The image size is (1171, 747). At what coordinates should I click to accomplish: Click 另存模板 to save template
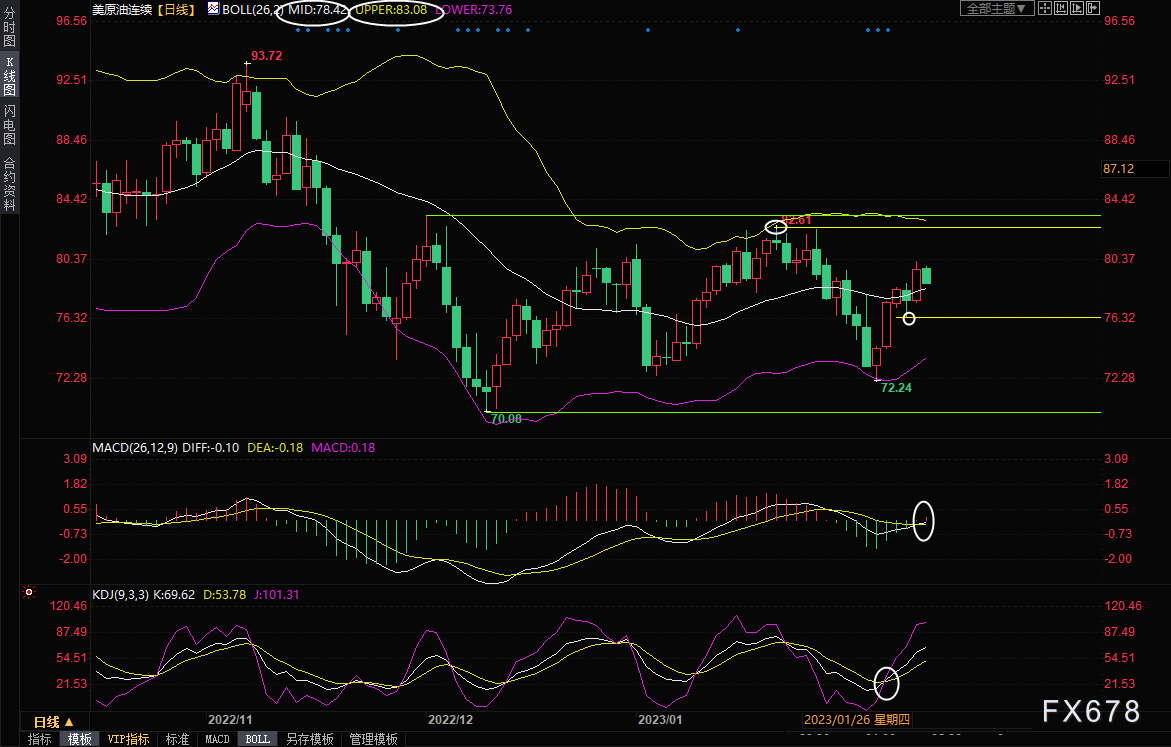coord(310,739)
